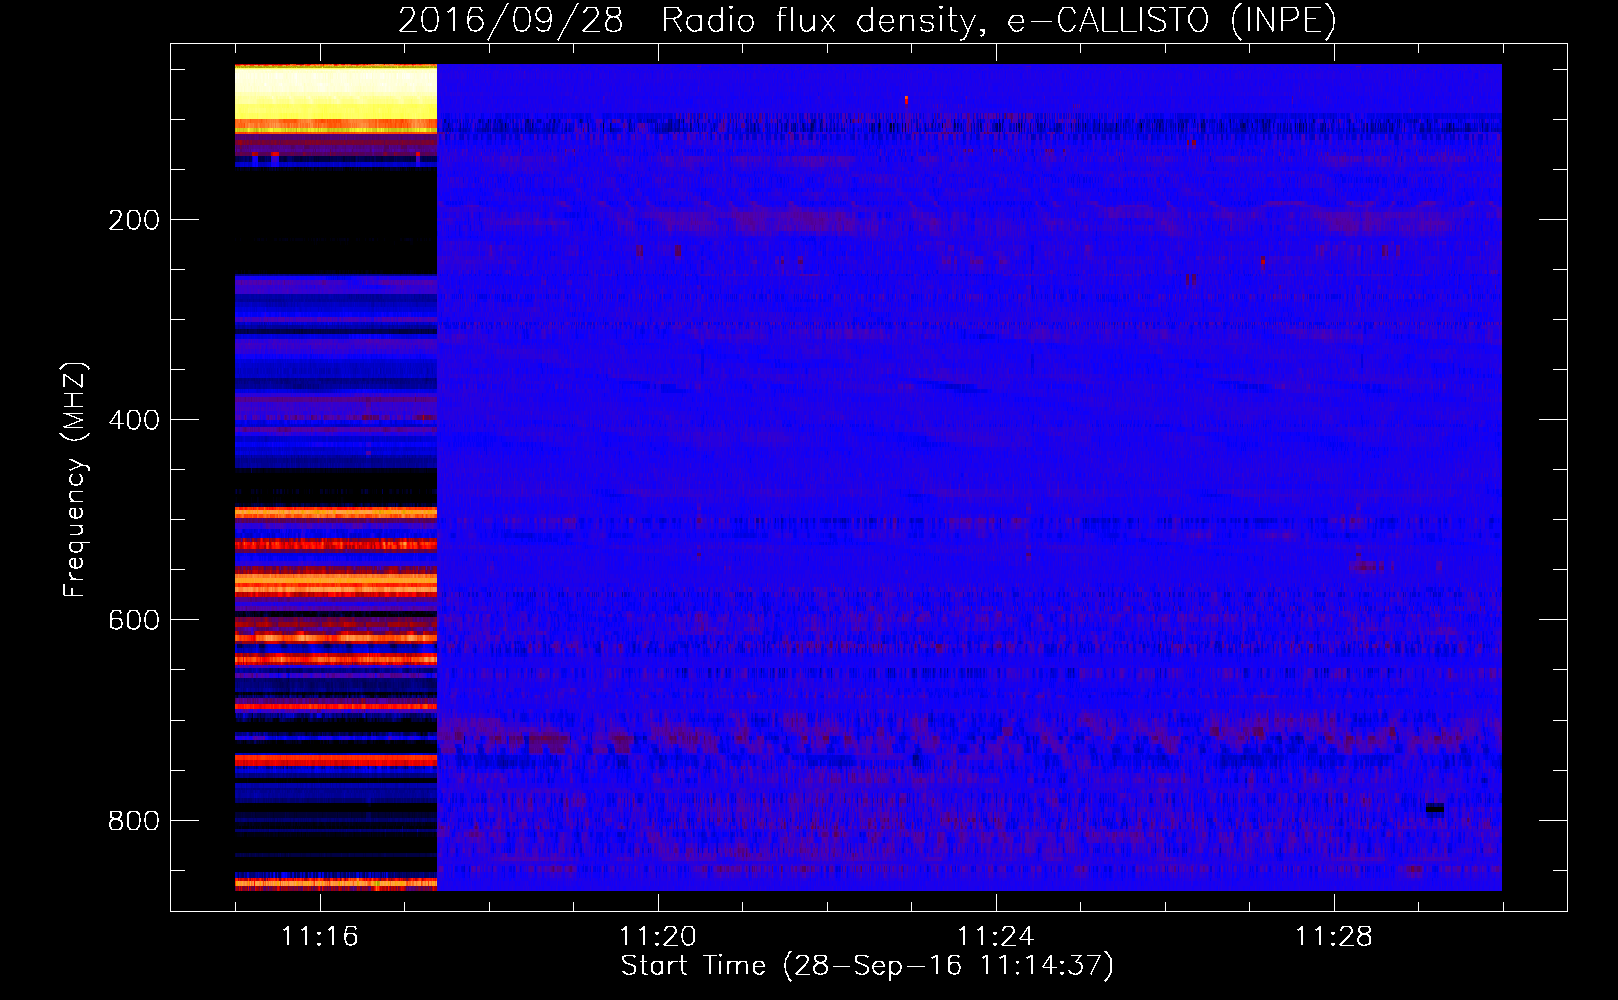1618x1000 pixels.
Task: Click the '400' frequency tick label
Action: click(x=134, y=420)
